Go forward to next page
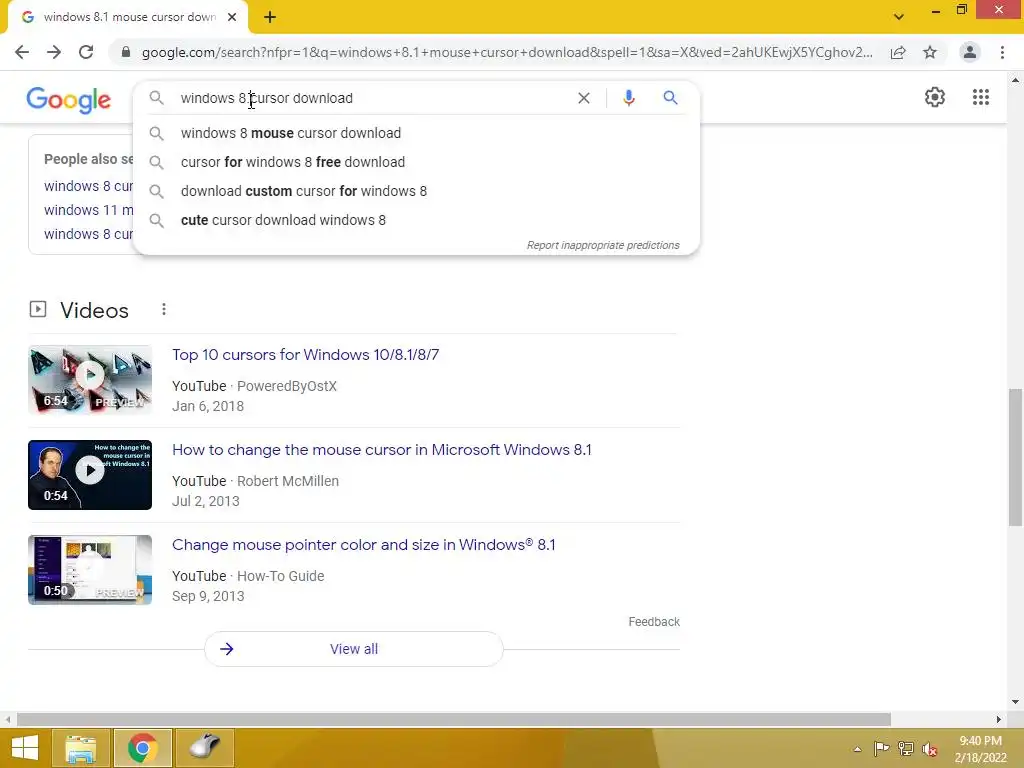1024x768 pixels. (54, 52)
